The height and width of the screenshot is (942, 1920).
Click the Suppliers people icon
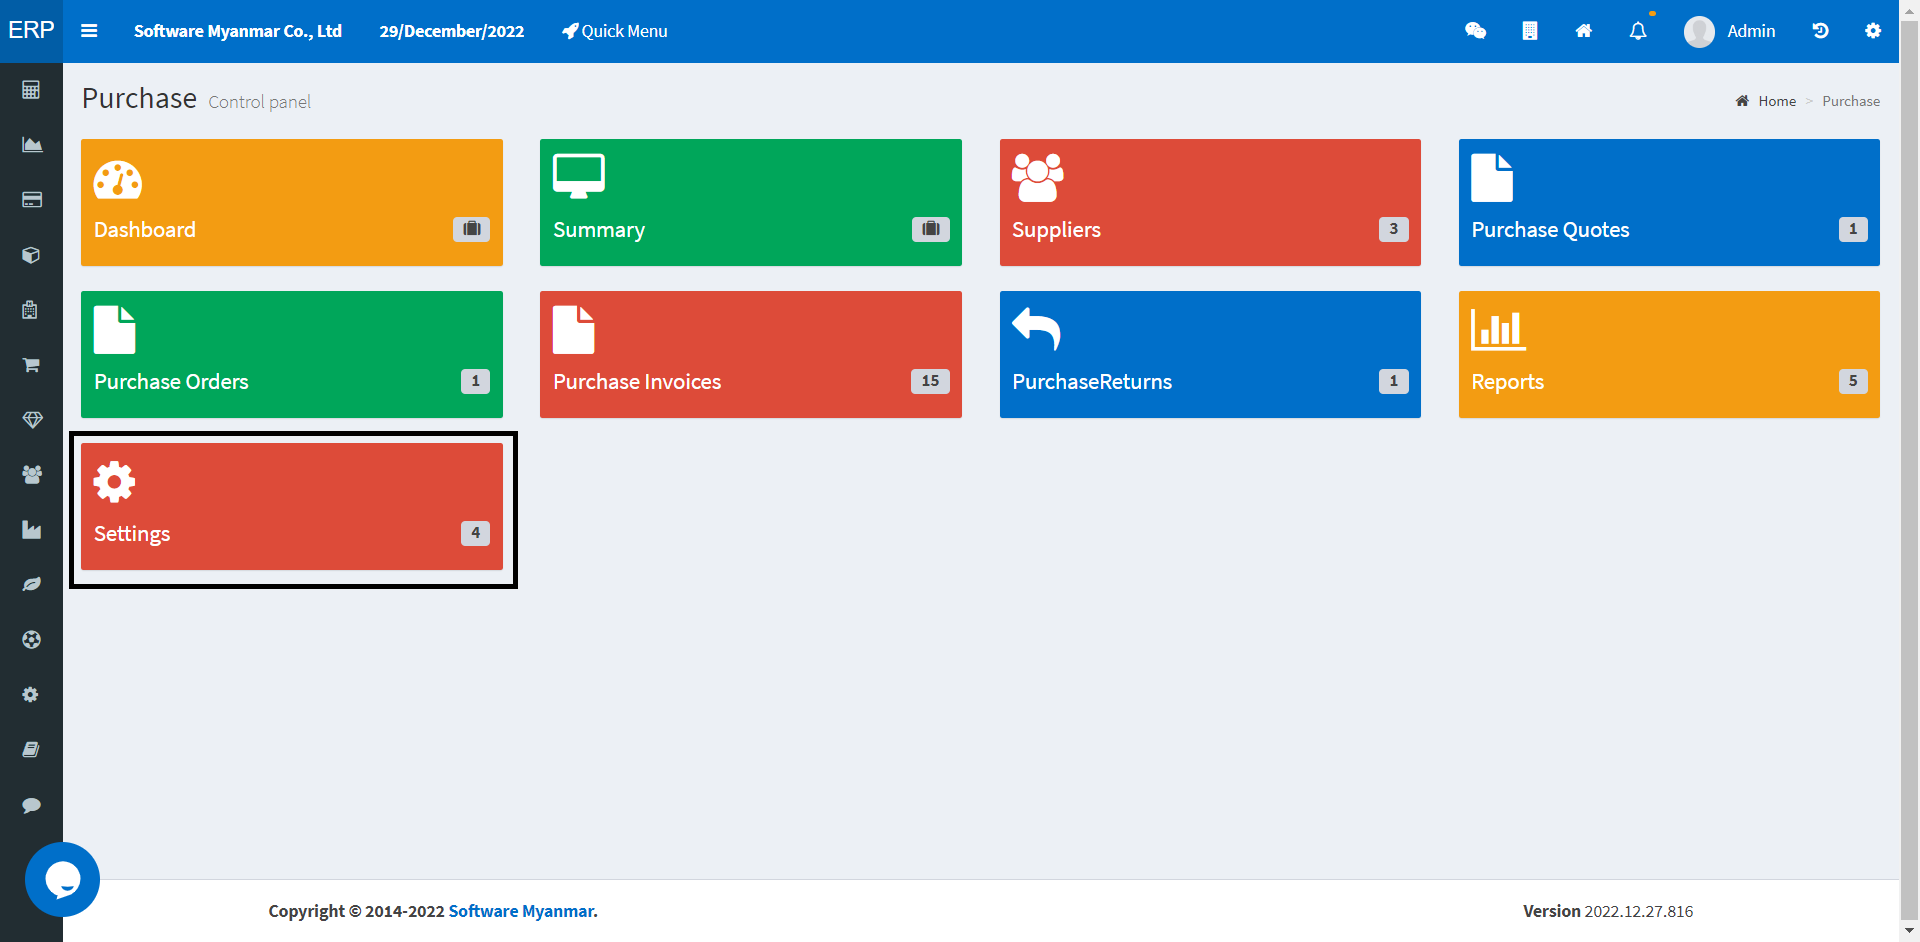tap(1037, 178)
